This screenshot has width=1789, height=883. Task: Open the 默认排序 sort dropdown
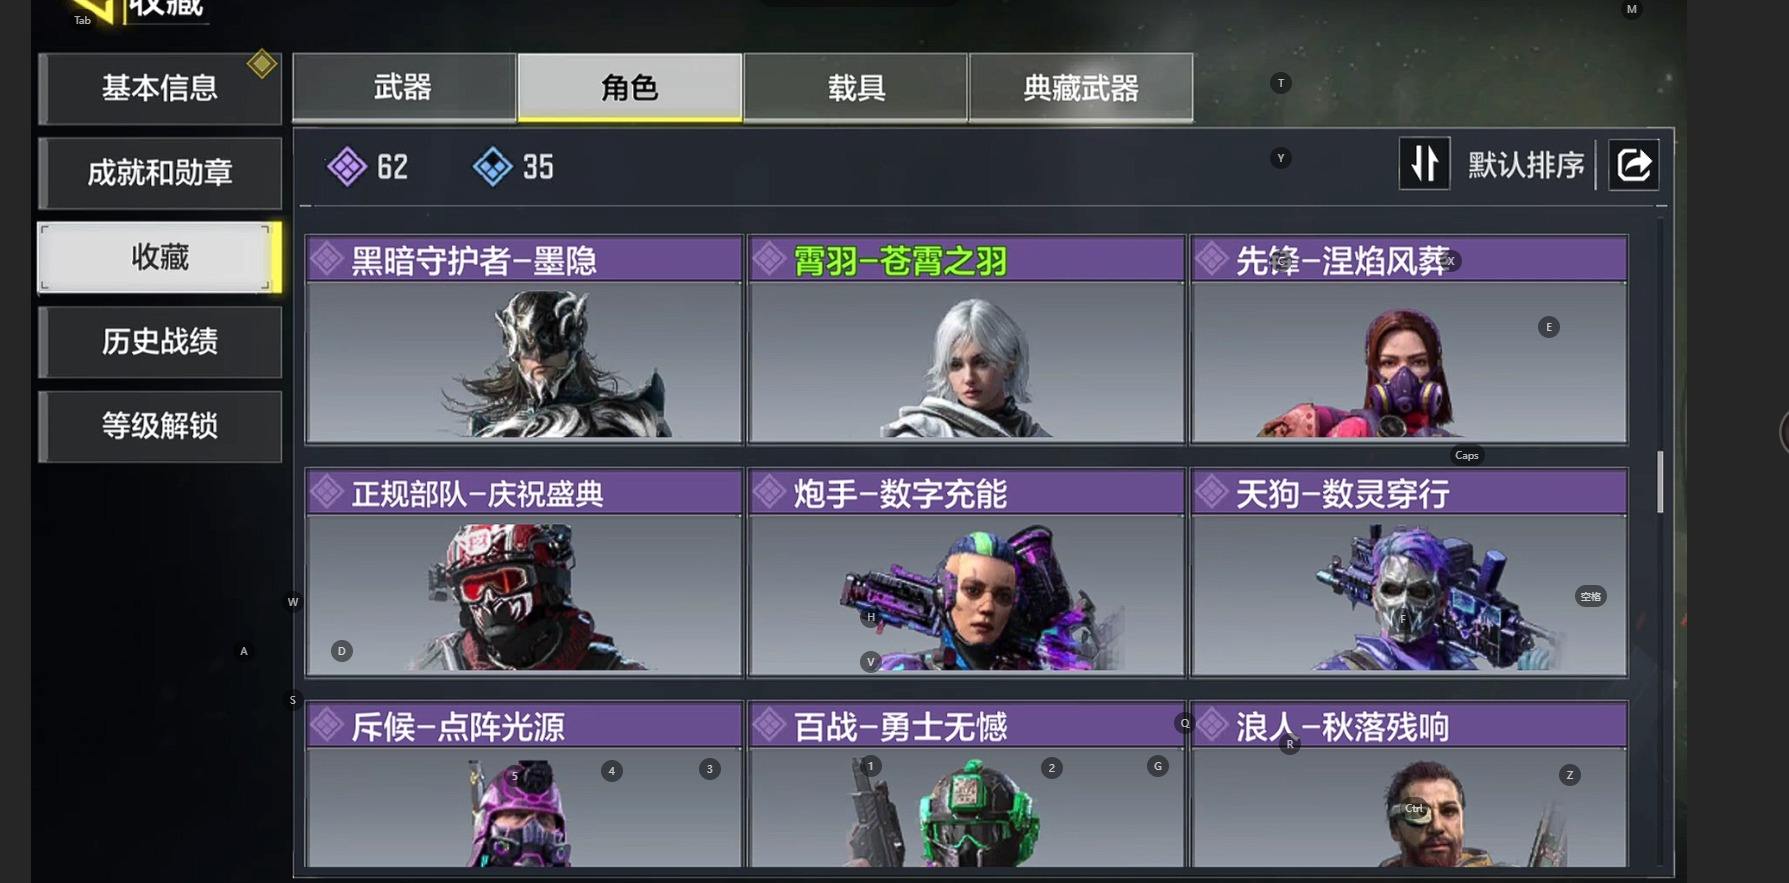click(1526, 165)
